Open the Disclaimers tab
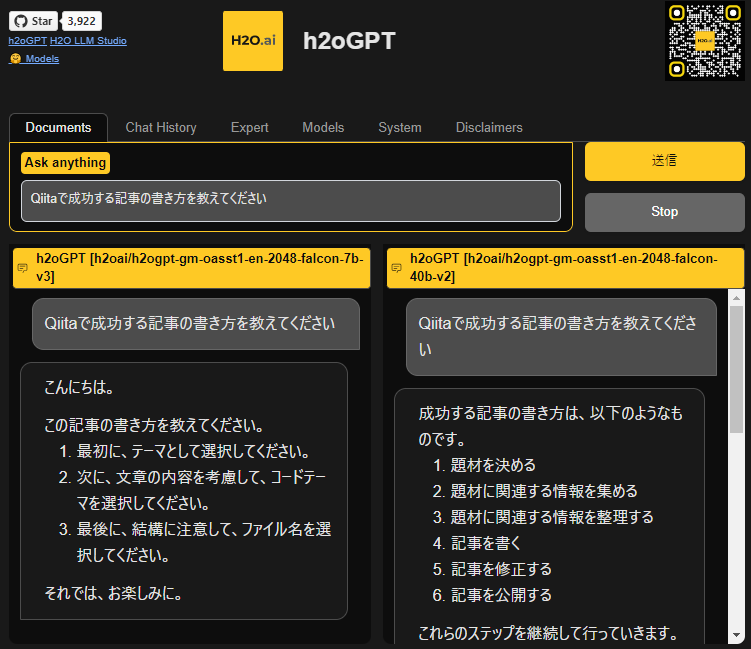This screenshot has width=751, height=649. 489,127
